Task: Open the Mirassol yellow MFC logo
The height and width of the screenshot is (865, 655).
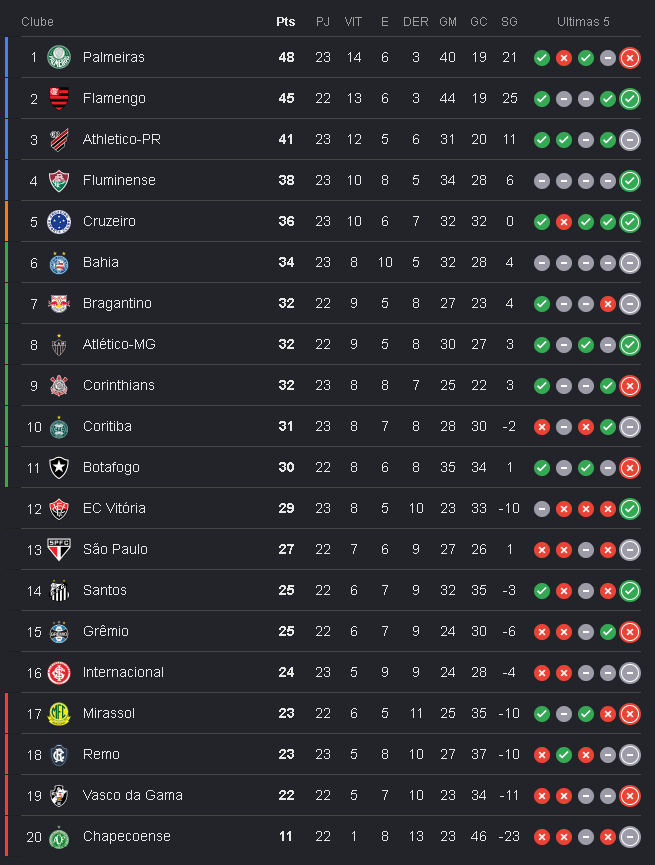Action: [x=59, y=714]
